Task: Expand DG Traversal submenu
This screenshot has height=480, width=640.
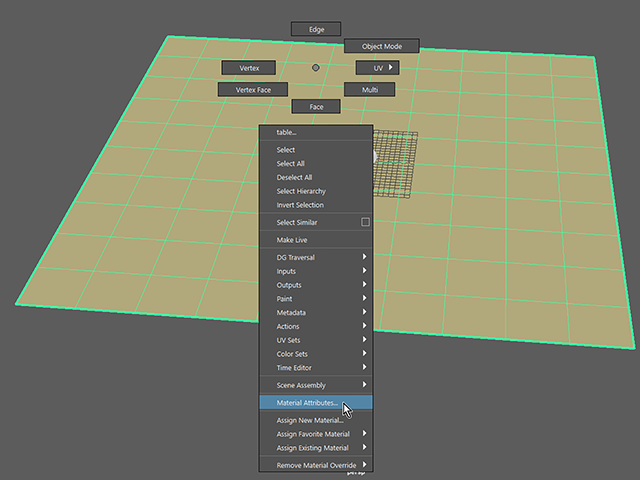Action: 316,258
